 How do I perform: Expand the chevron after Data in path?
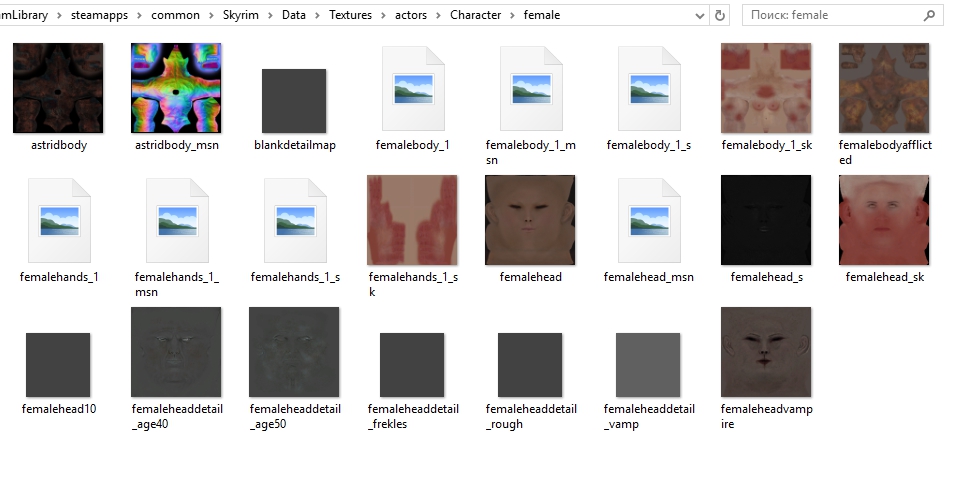[x=318, y=16]
